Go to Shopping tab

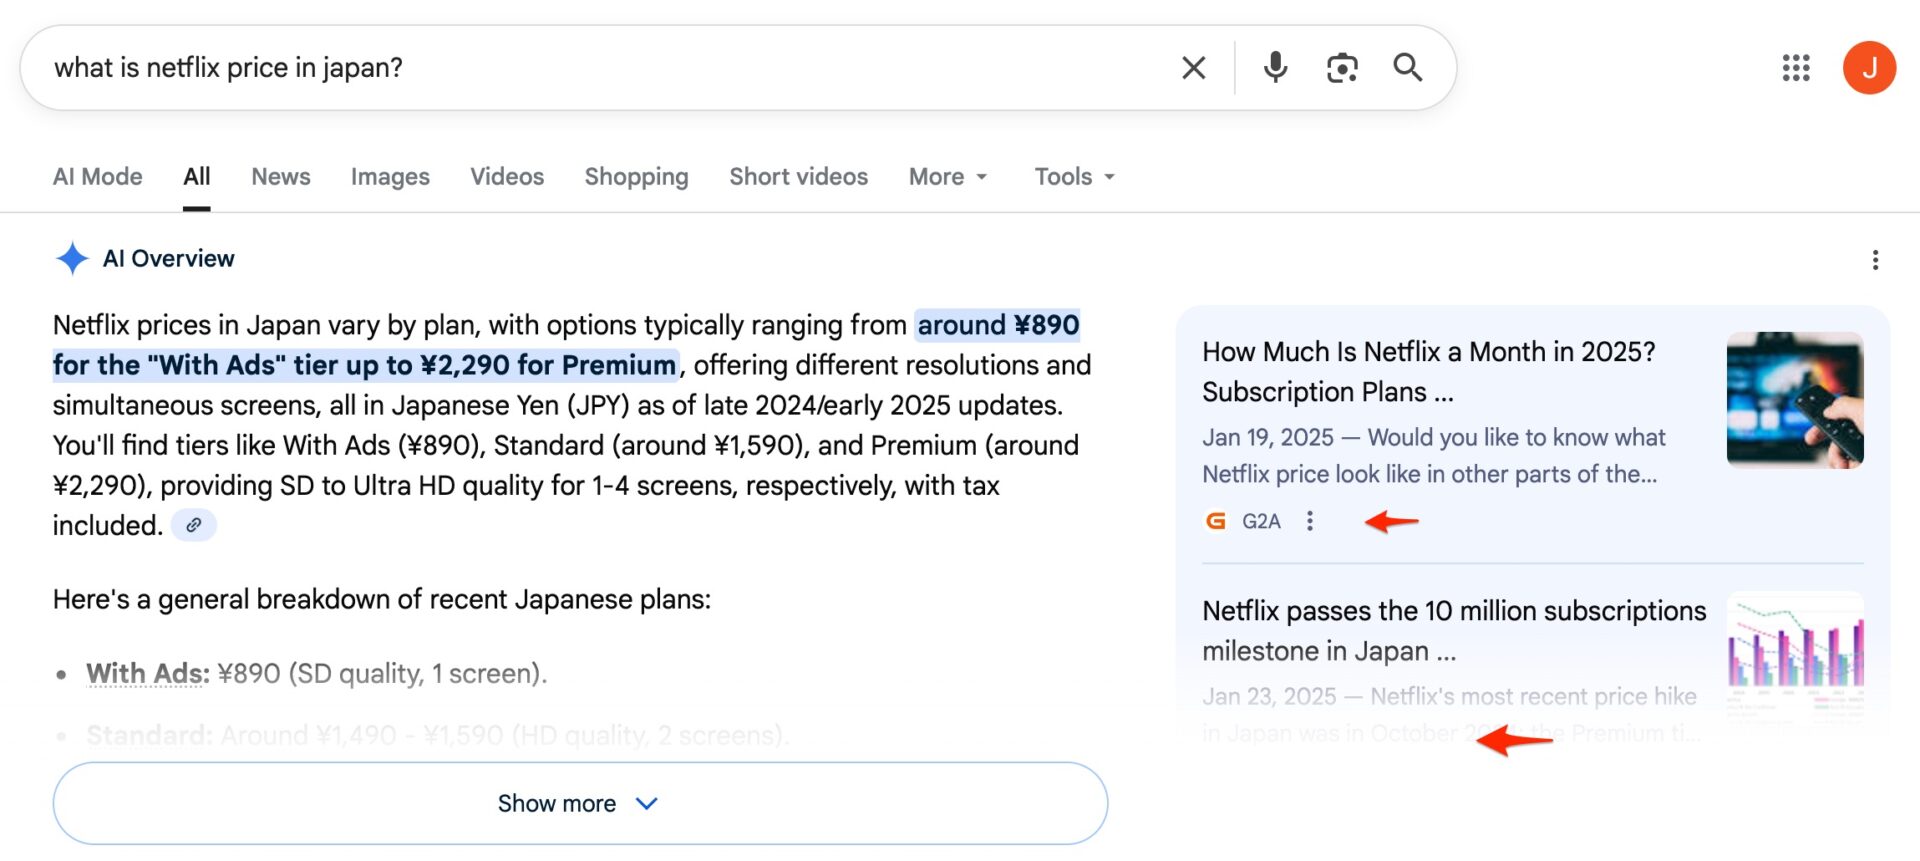(637, 177)
